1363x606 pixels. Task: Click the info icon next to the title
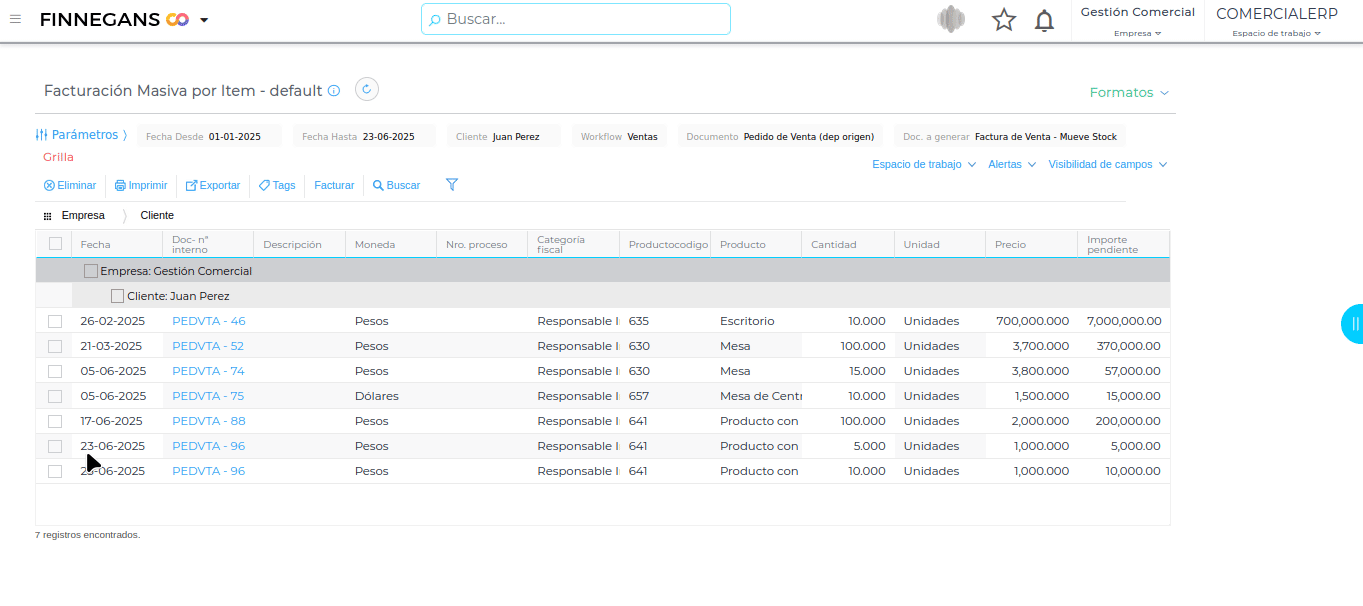click(x=334, y=91)
